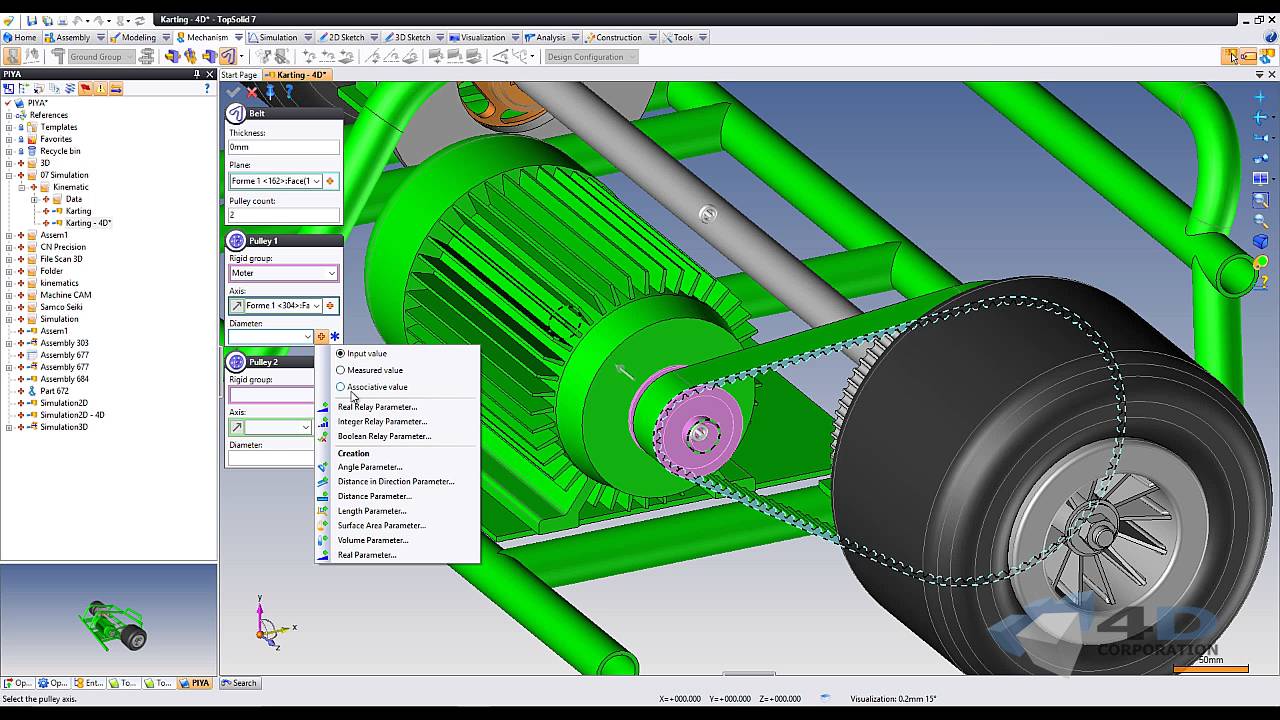Open the Home tab
Screen dimensions: 1280x720
point(20,37)
